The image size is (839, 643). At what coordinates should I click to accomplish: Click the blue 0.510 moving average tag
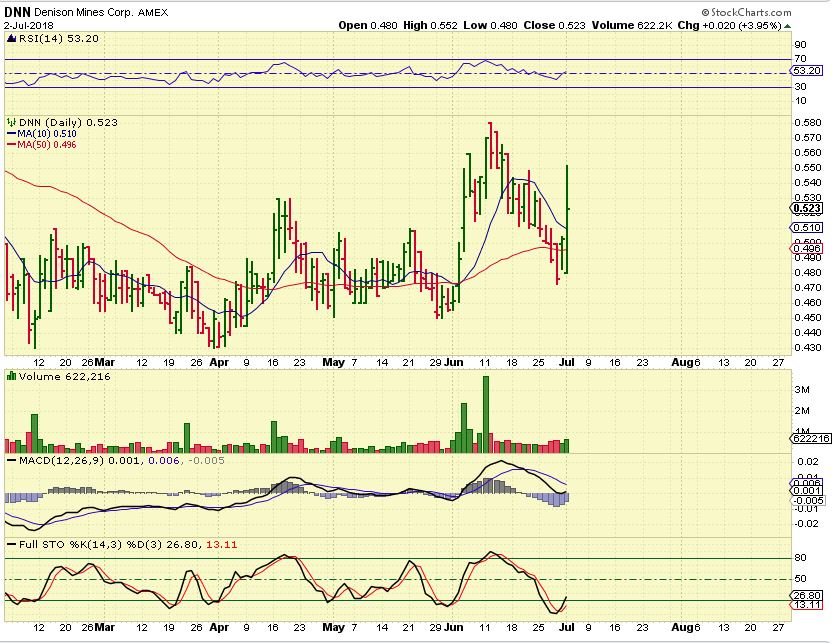[x=806, y=228]
